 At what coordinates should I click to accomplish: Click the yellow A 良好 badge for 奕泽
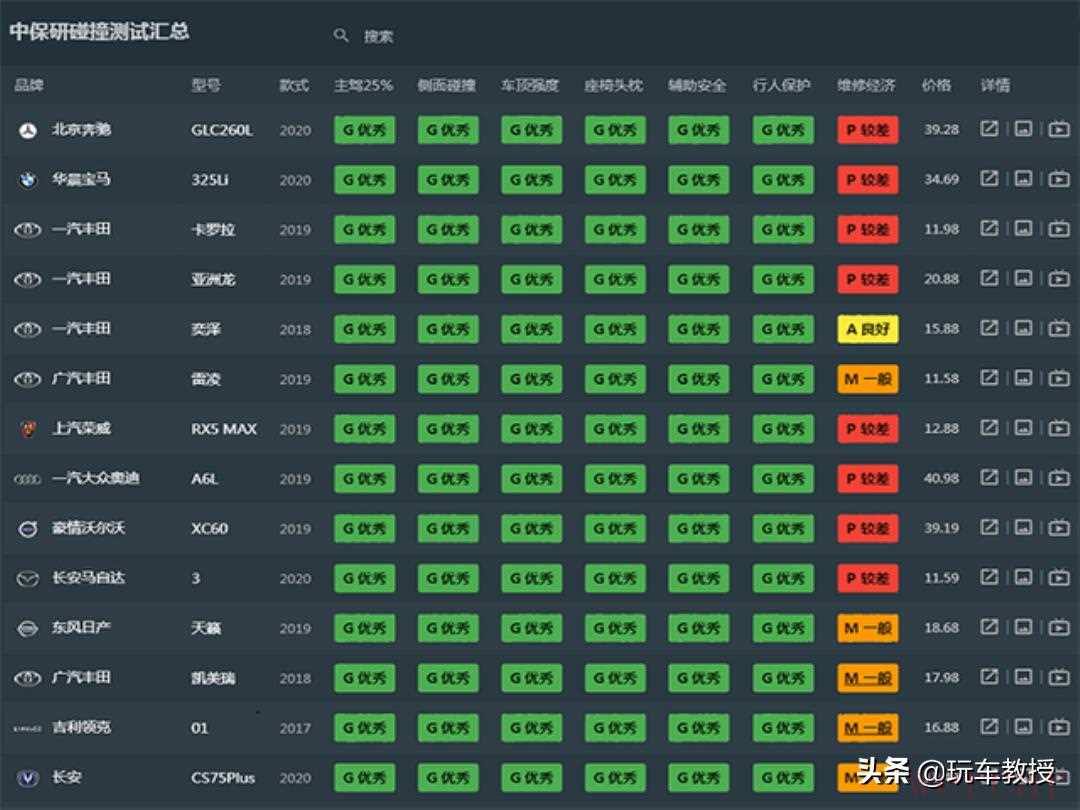[x=867, y=329]
